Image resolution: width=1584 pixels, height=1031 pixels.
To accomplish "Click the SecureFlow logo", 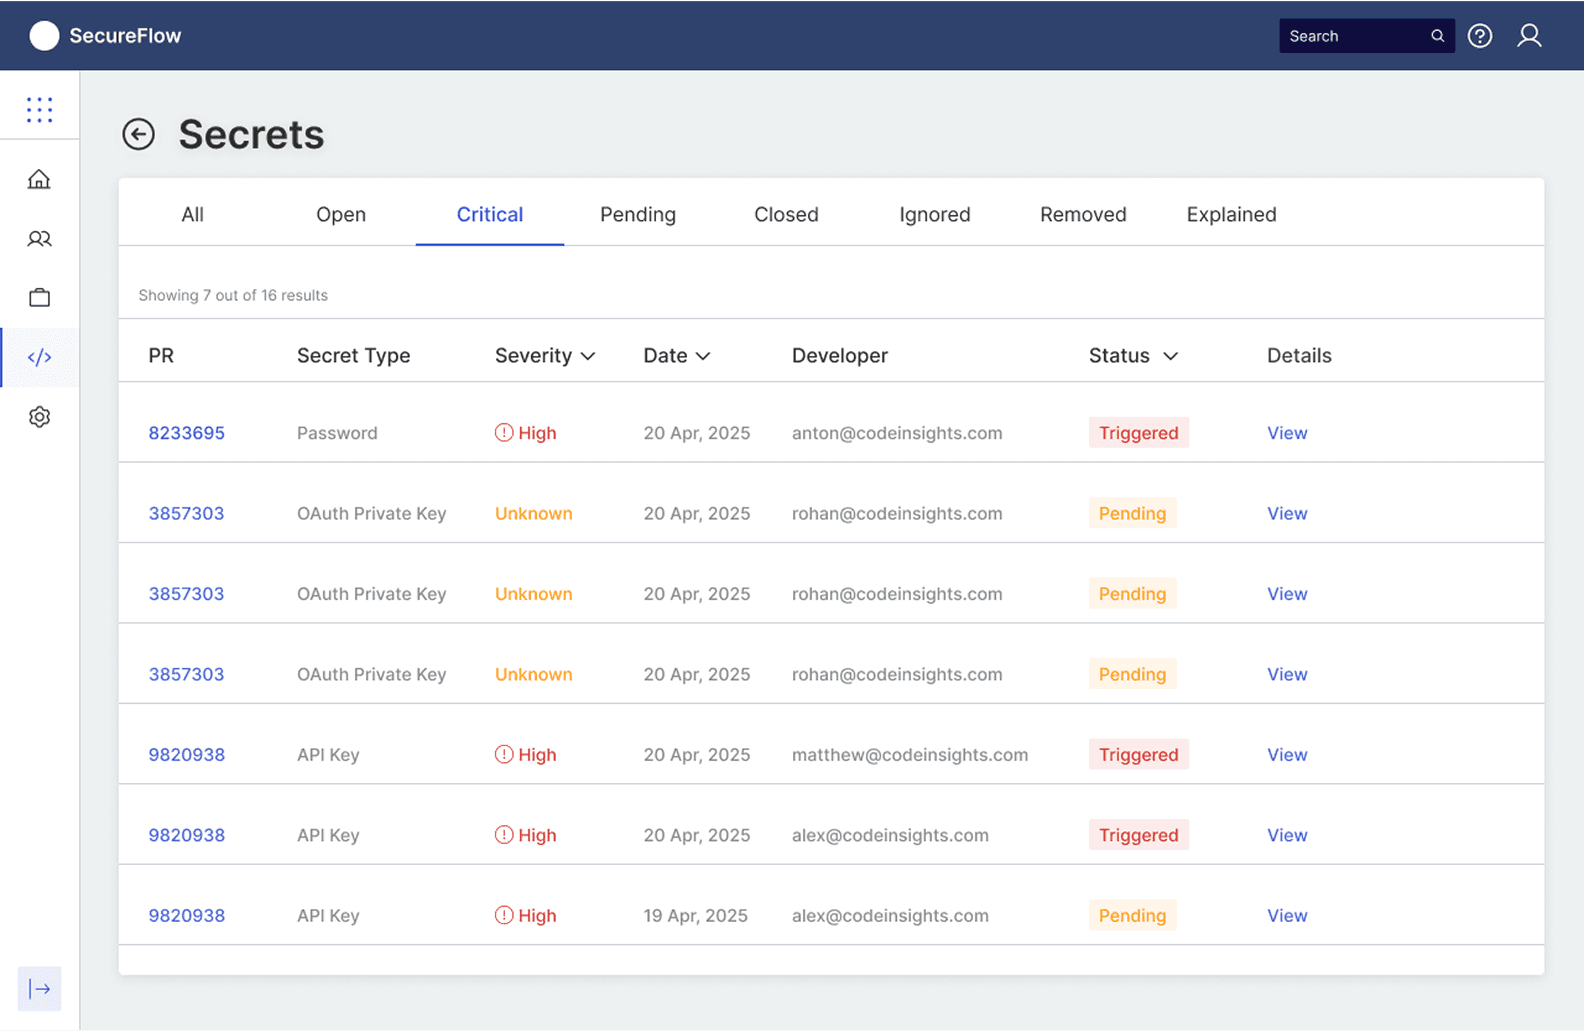I will [x=105, y=36].
